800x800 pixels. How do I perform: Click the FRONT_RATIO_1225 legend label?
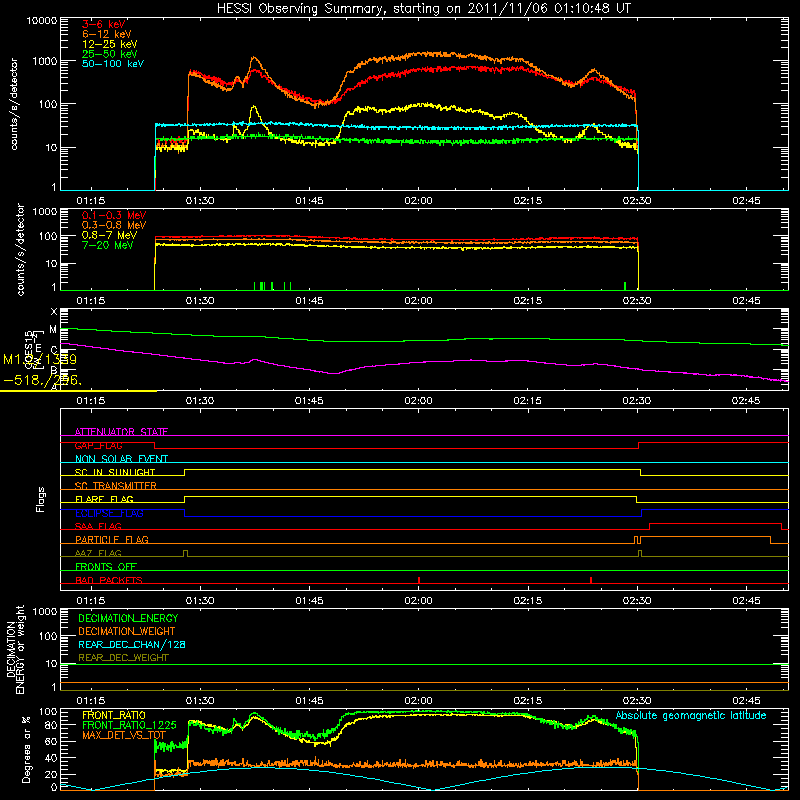[x=130, y=725]
